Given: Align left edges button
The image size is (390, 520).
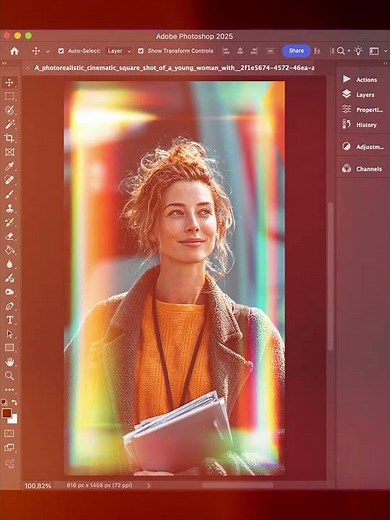Looking at the screenshot, I should [x=226, y=51].
